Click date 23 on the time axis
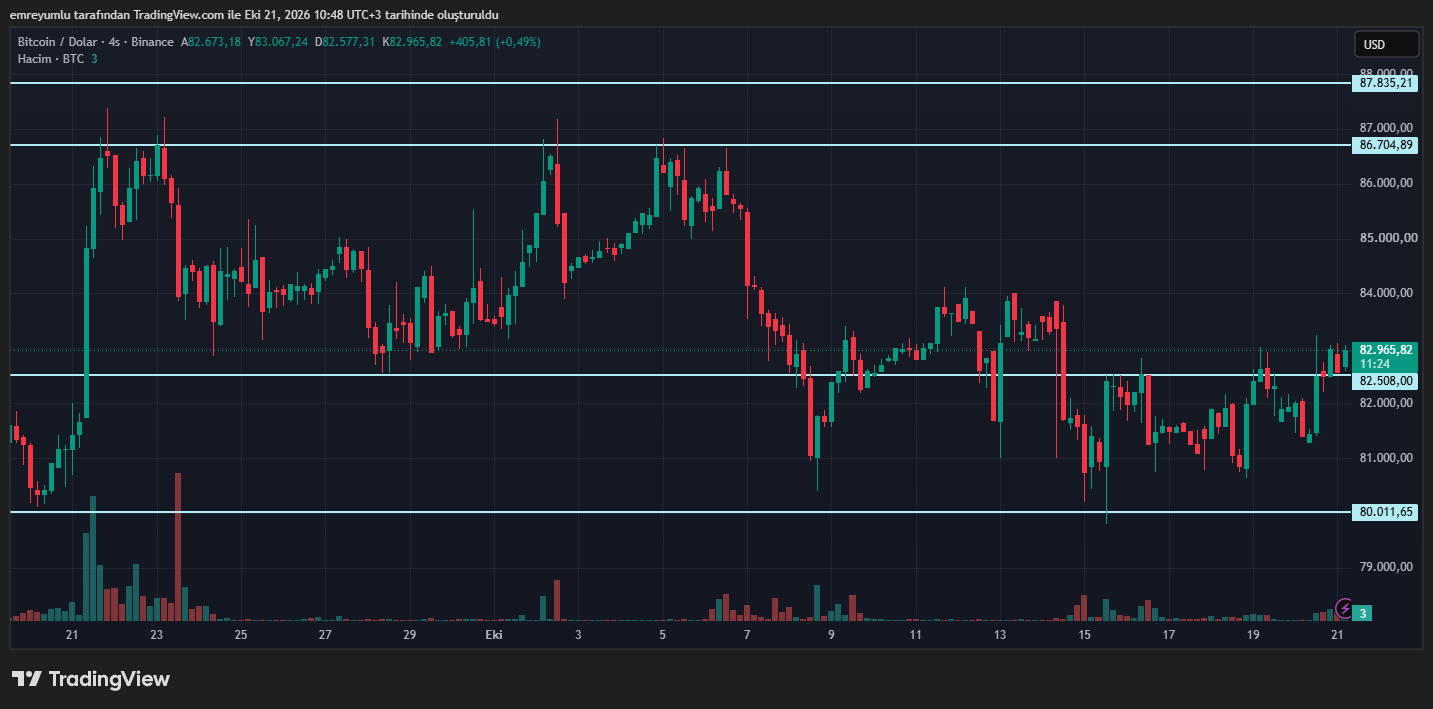 (156, 635)
